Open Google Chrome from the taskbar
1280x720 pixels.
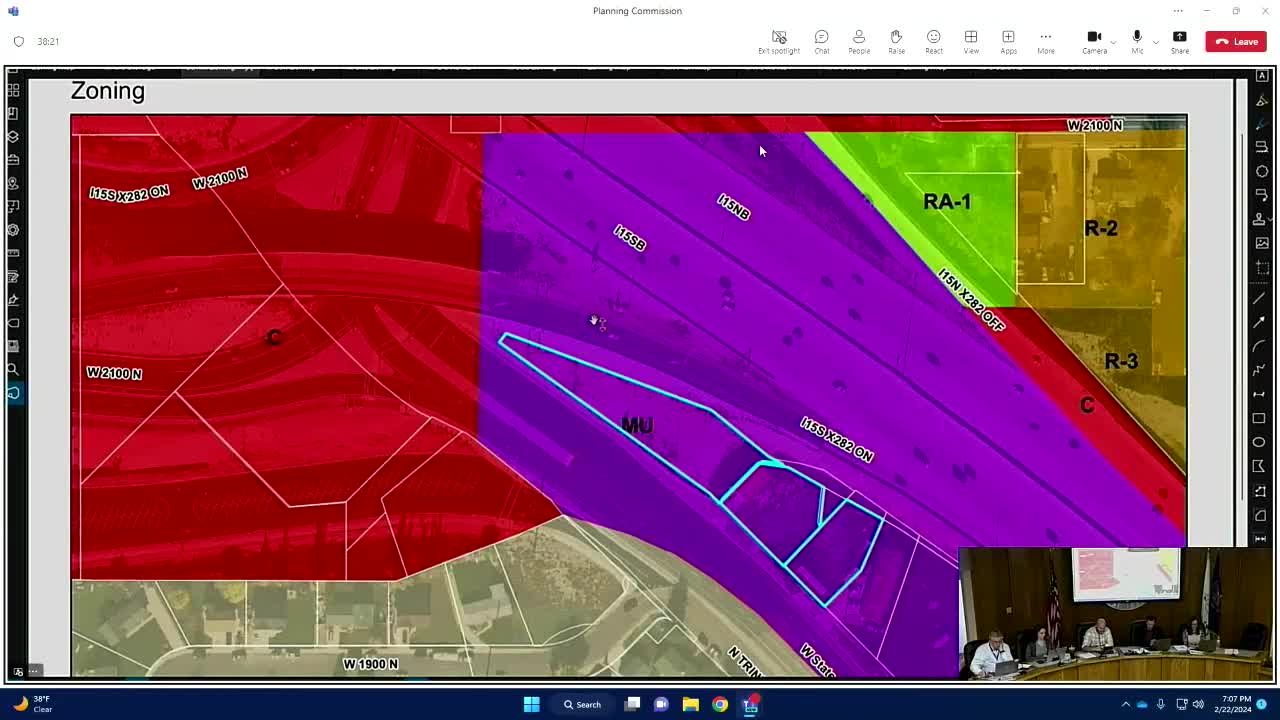point(720,704)
